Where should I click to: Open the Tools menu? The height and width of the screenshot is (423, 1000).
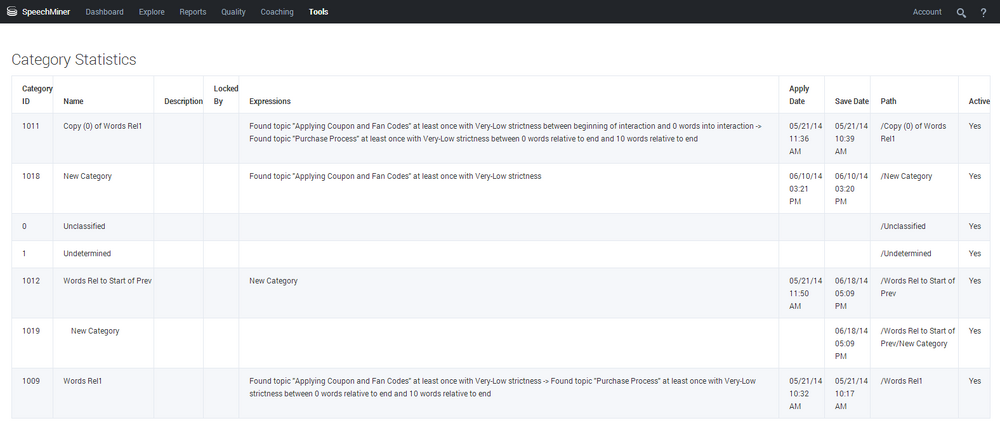pyautogui.click(x=318, y=12)
